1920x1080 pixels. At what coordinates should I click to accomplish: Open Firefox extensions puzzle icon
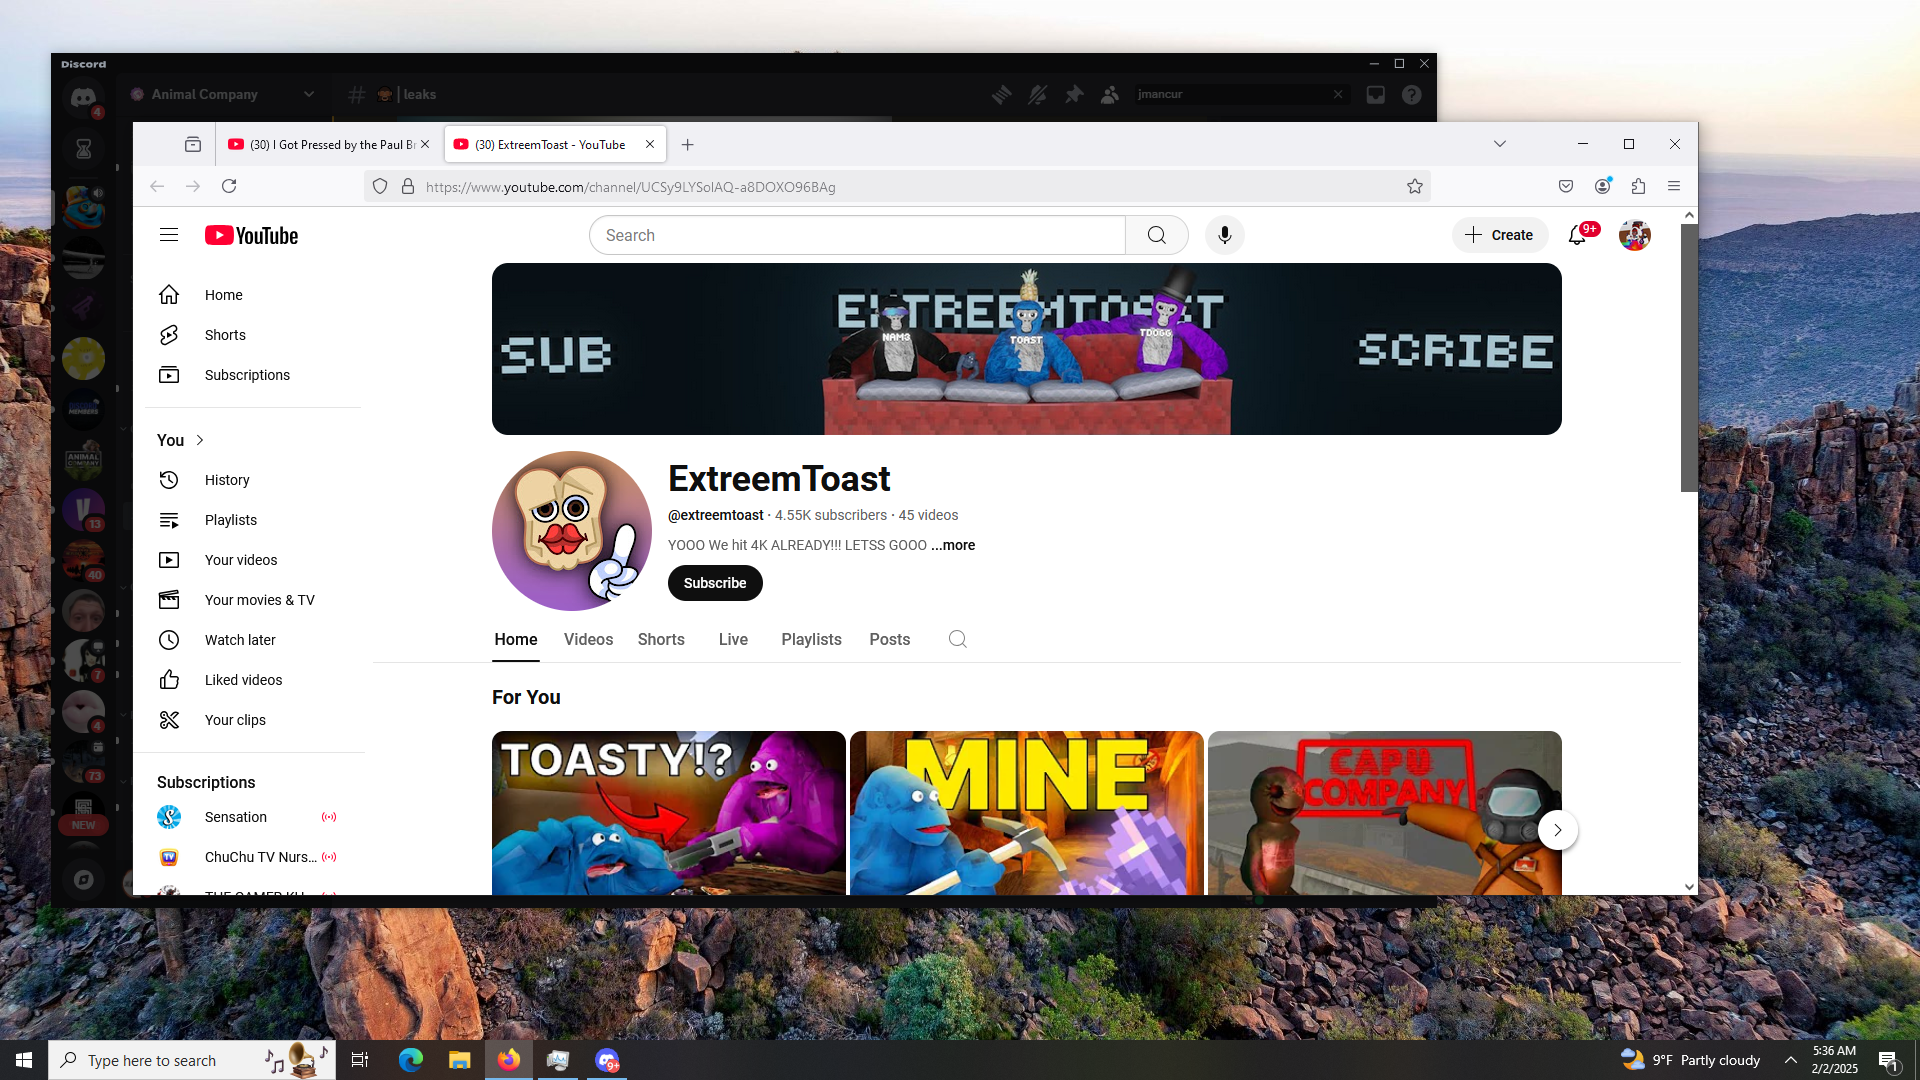point(1638,186)
